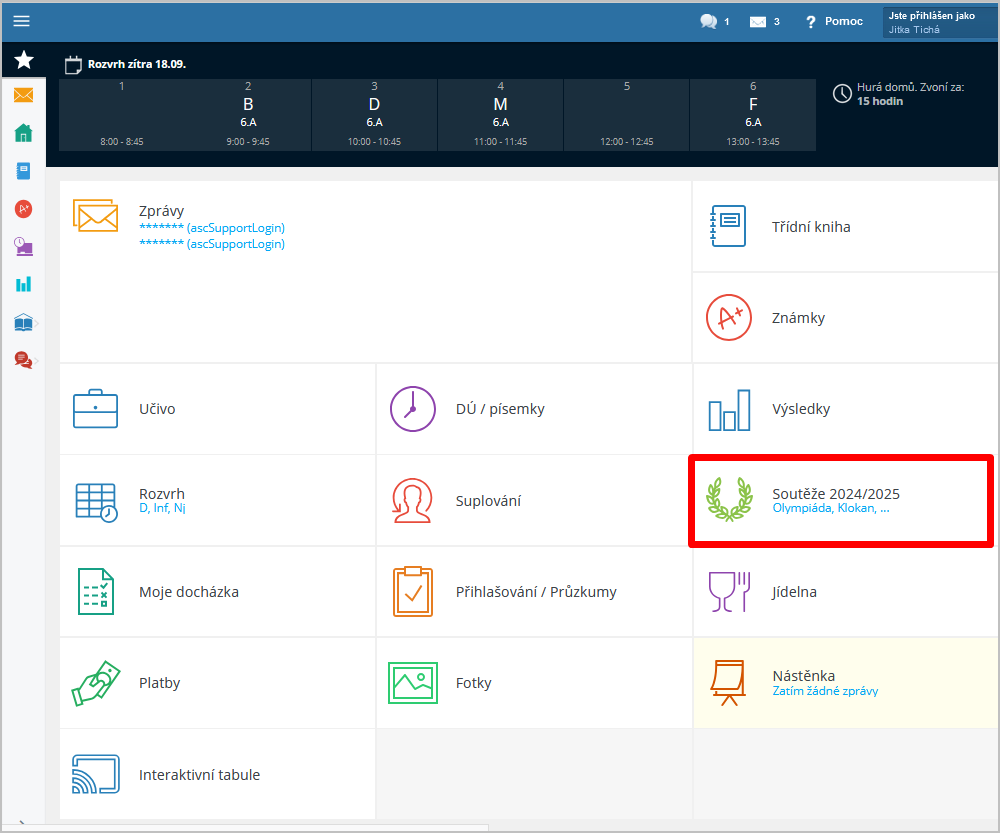Open the orange envelope sidebar icon
The height and width of the screenshot is (833, 1000).
coord(24,96)
